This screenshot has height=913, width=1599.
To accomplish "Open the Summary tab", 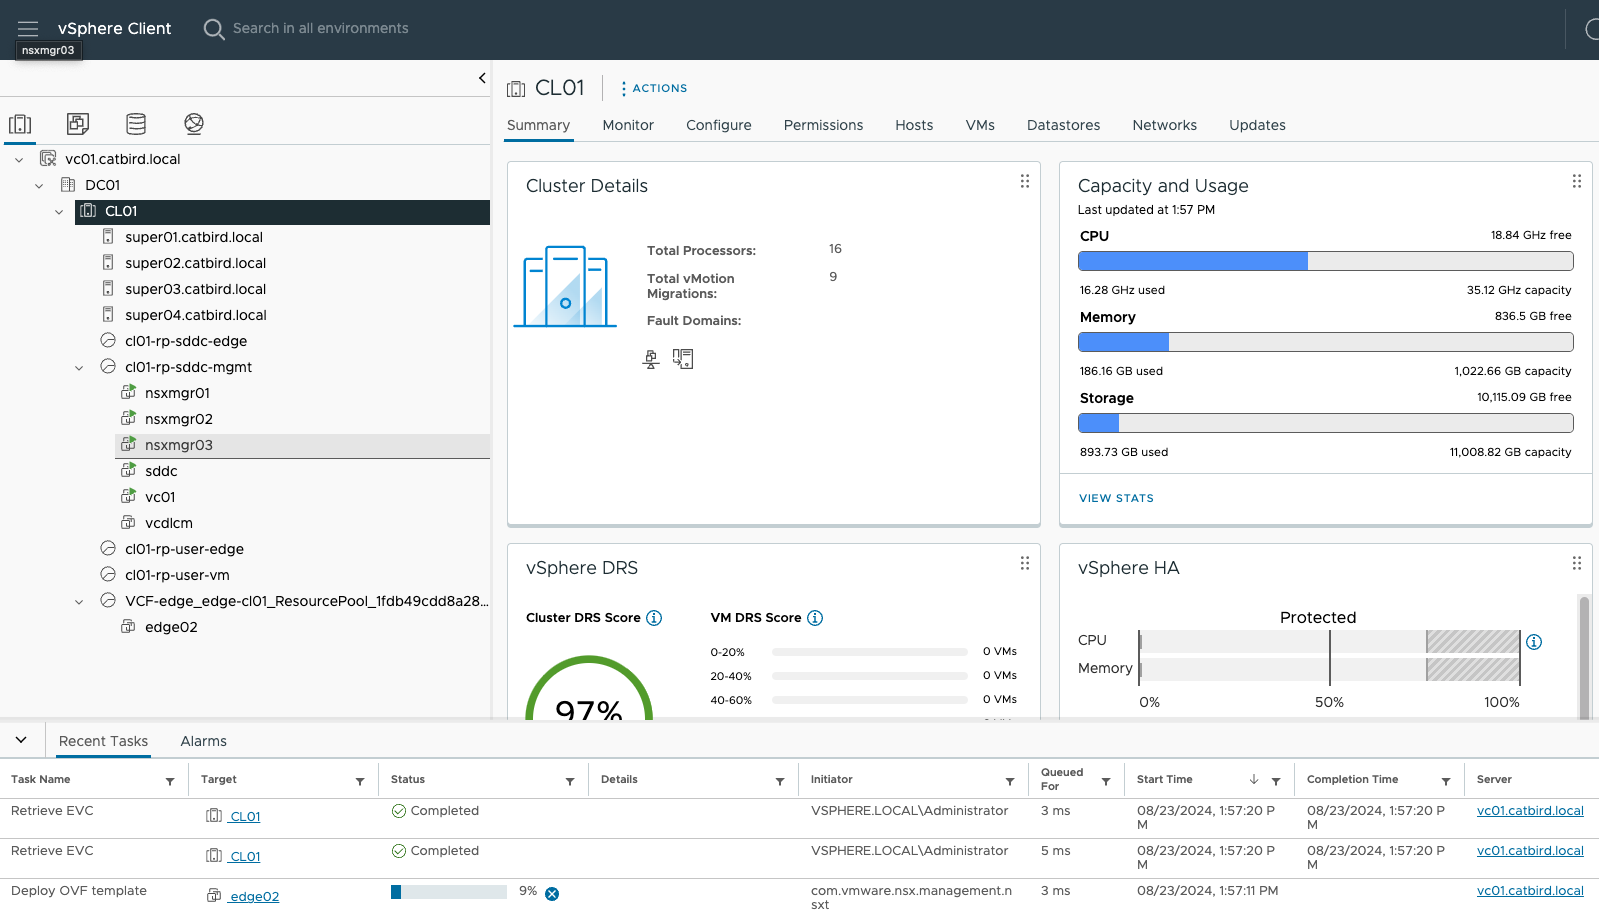I will [538, 125].
